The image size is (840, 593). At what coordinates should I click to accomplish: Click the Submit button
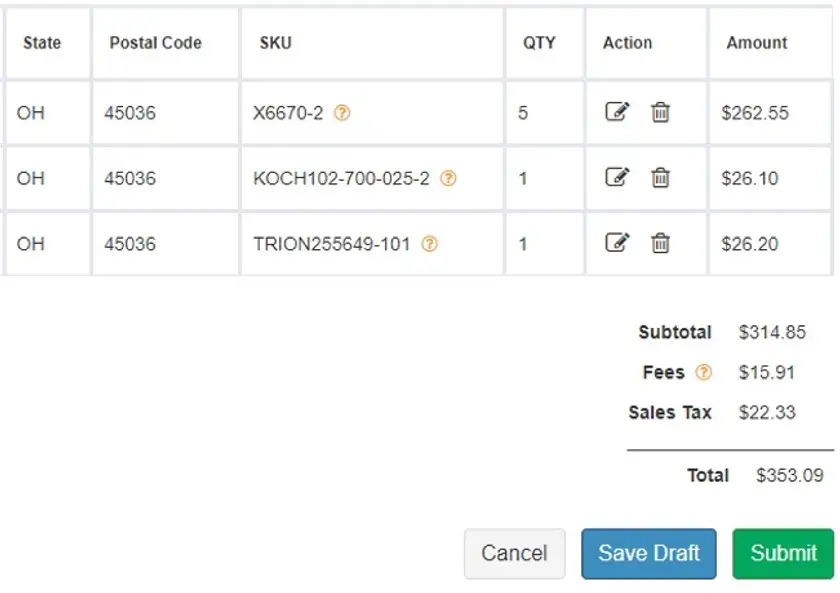(783, 553)
